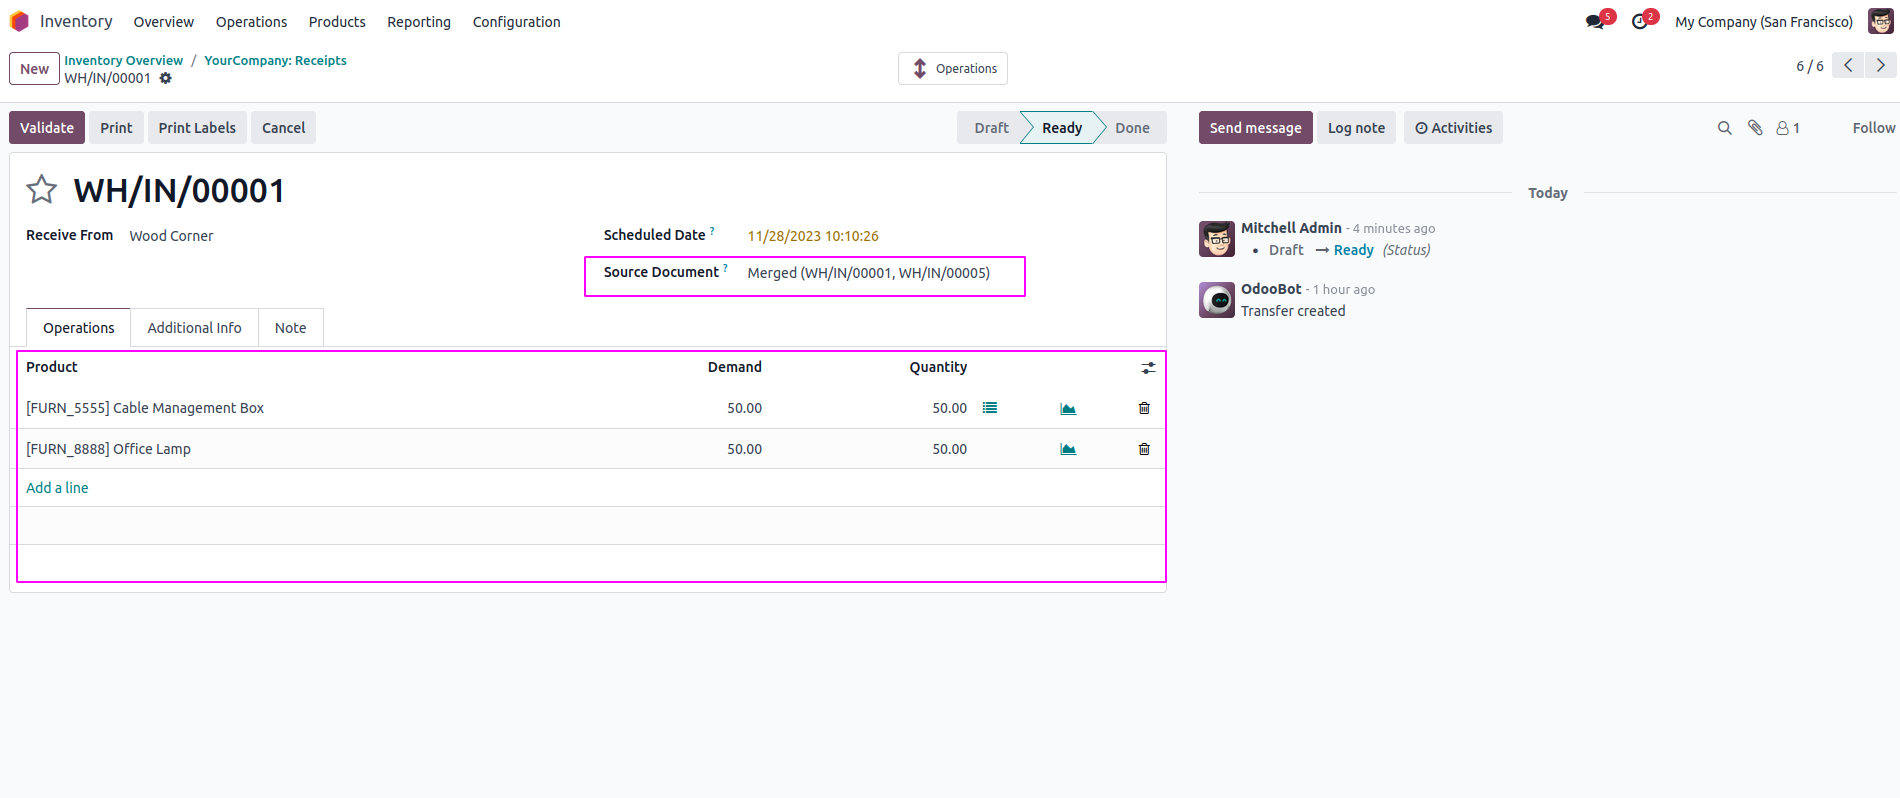The image size is (1900, 798).
Task: Click Add a line link
Action: pos(57,488)
